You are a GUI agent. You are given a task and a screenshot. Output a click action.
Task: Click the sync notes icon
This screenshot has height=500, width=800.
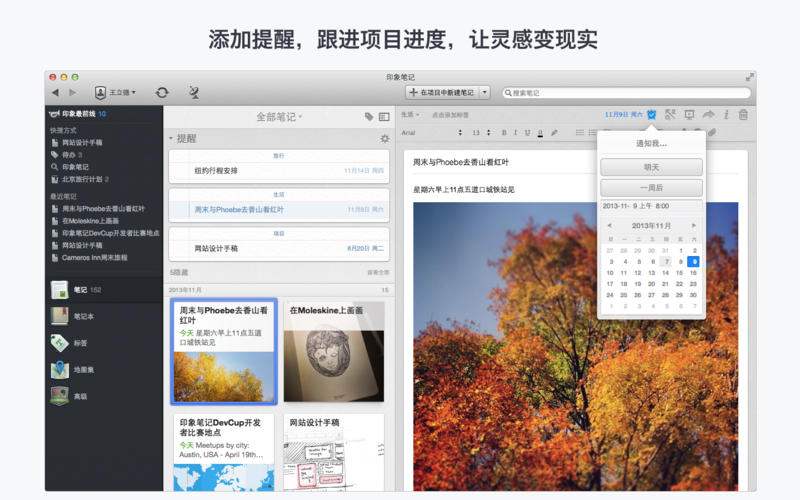tap(162, 92)
